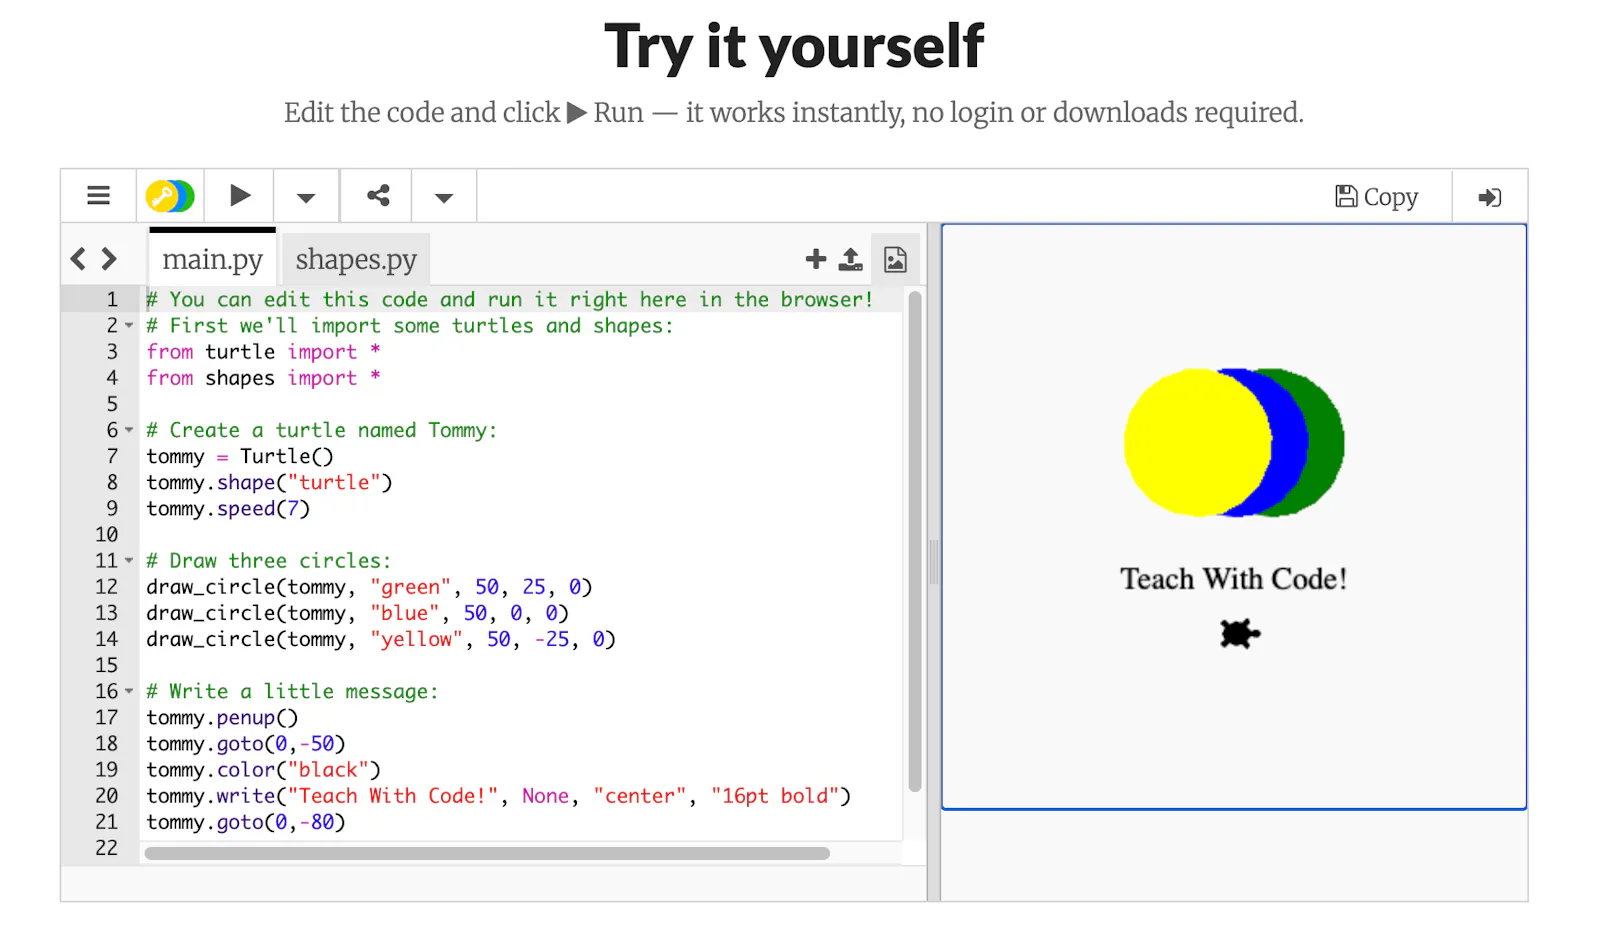Open the image library icon
The width and height of the screenshot is (1600, 940).
(x=895, y=260)
